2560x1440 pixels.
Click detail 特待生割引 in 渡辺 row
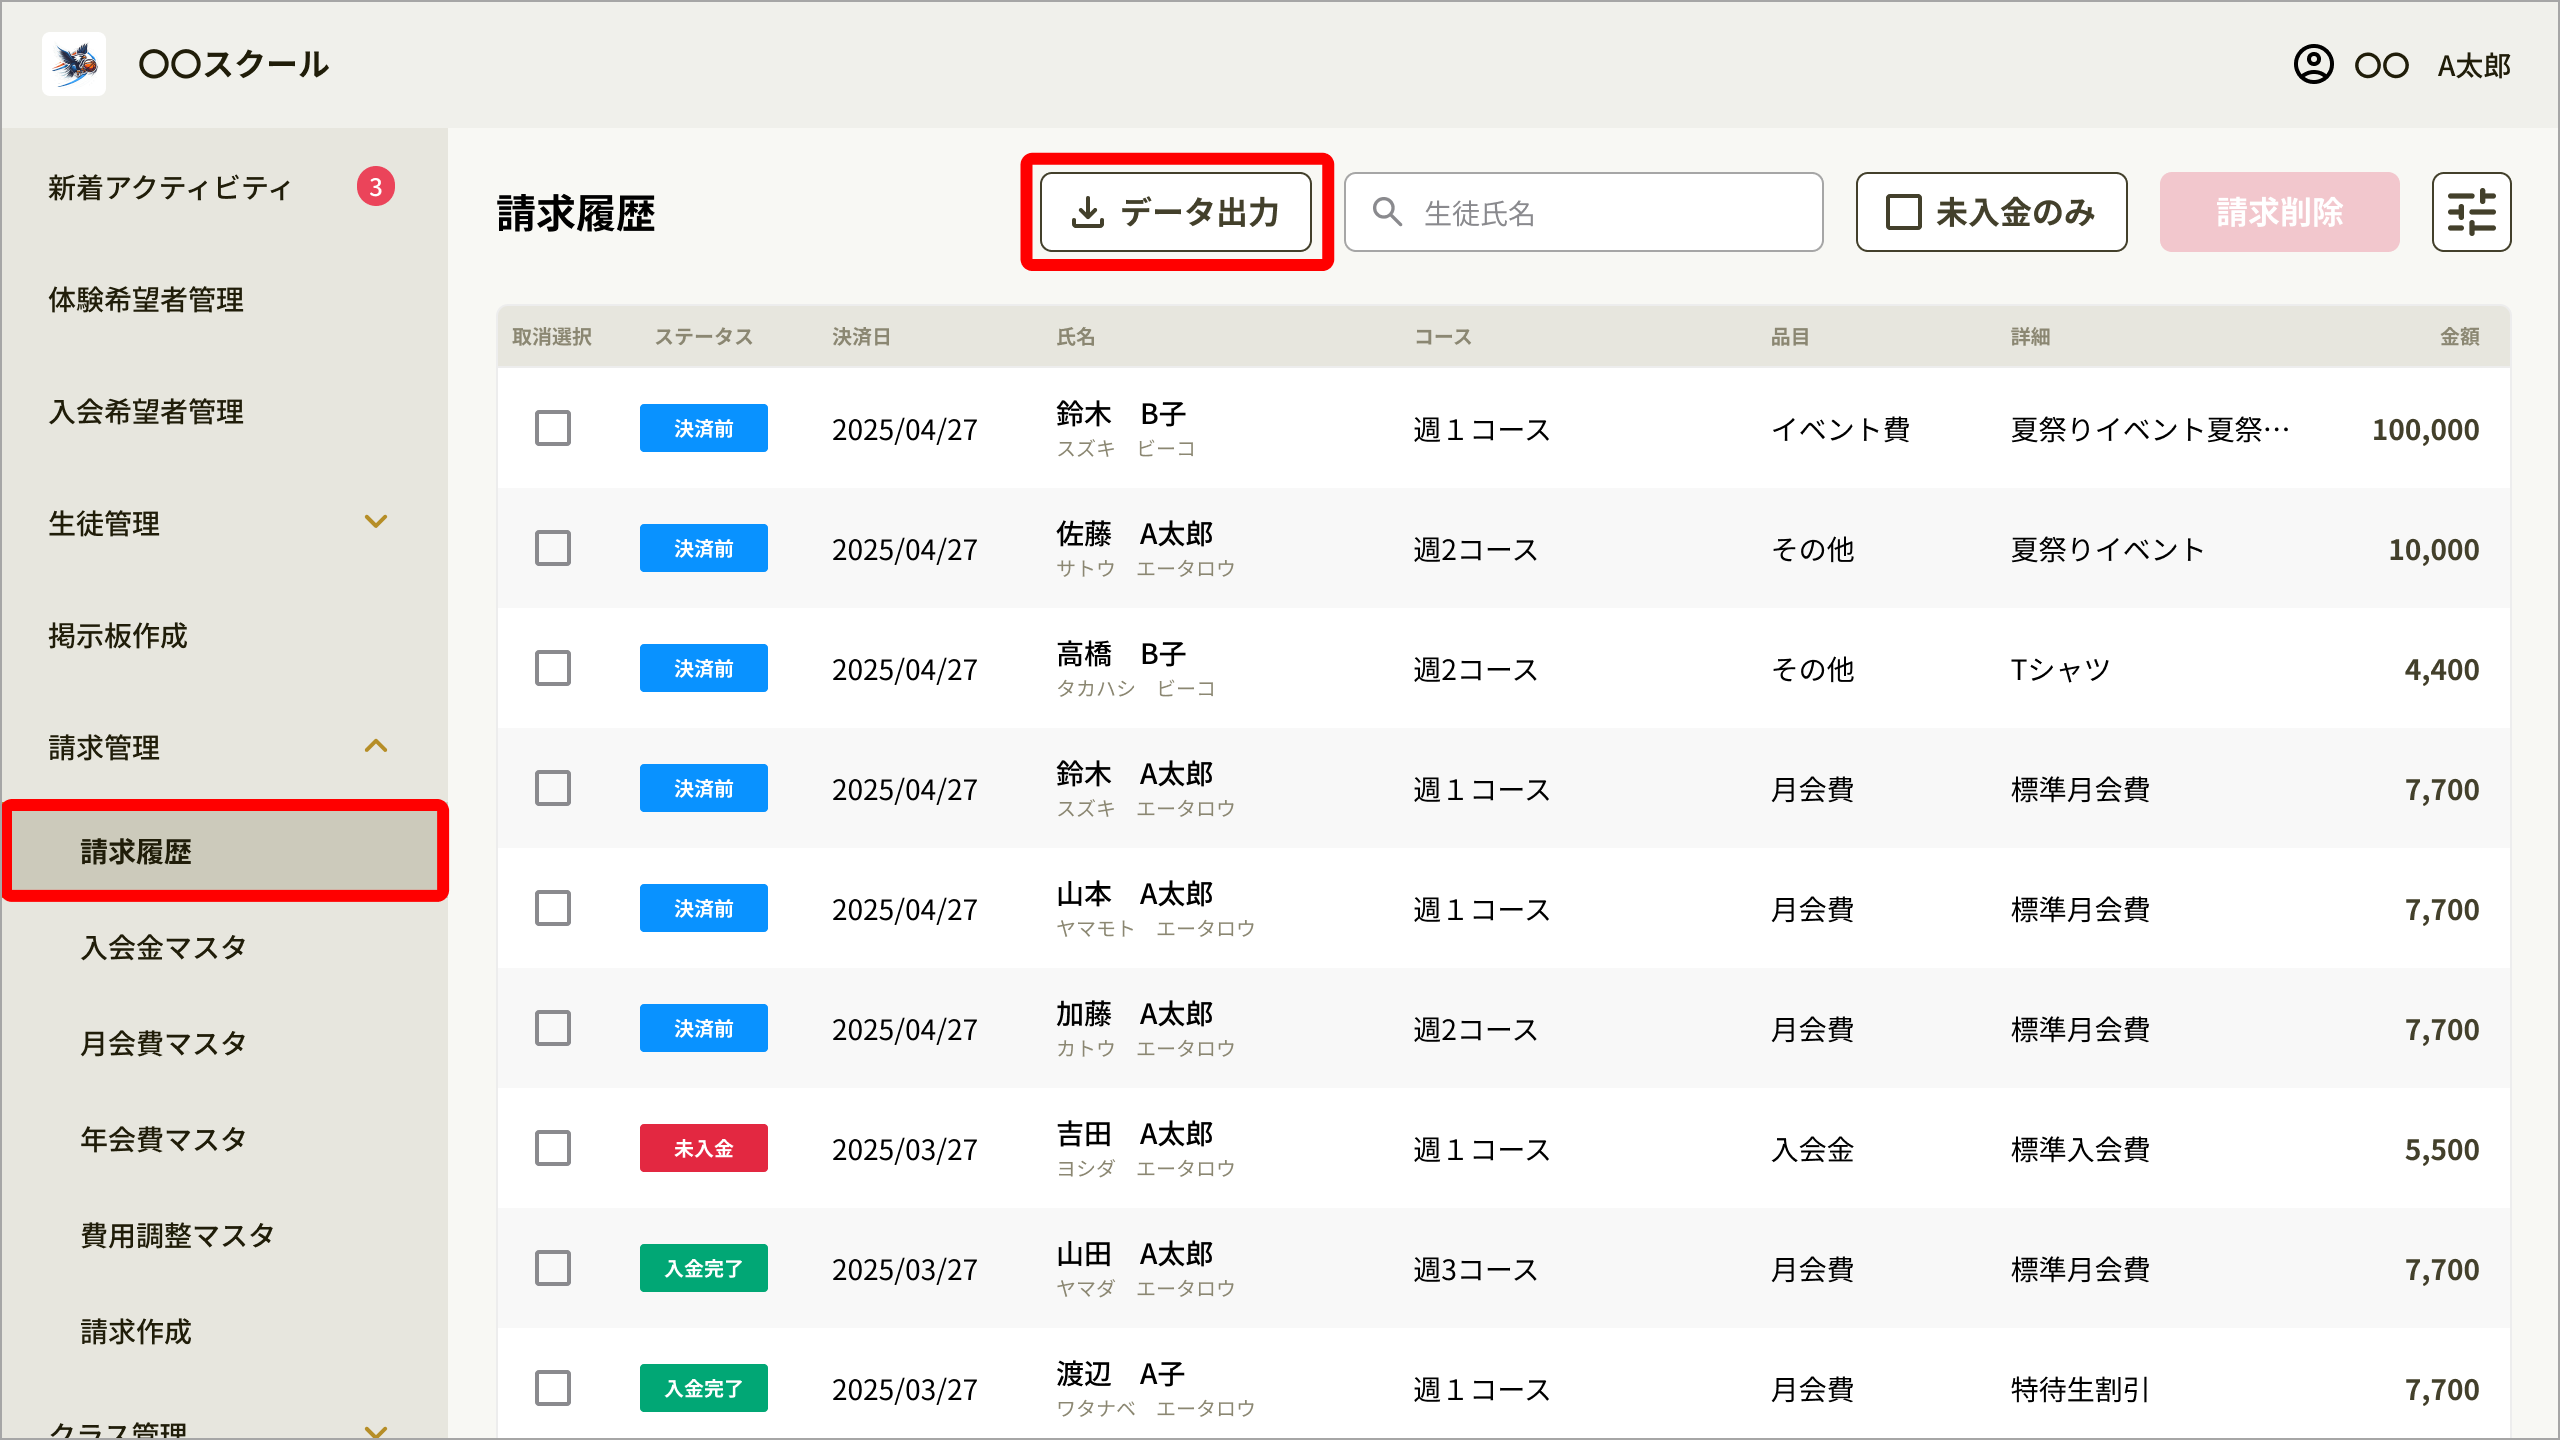pos(2080,1389)
